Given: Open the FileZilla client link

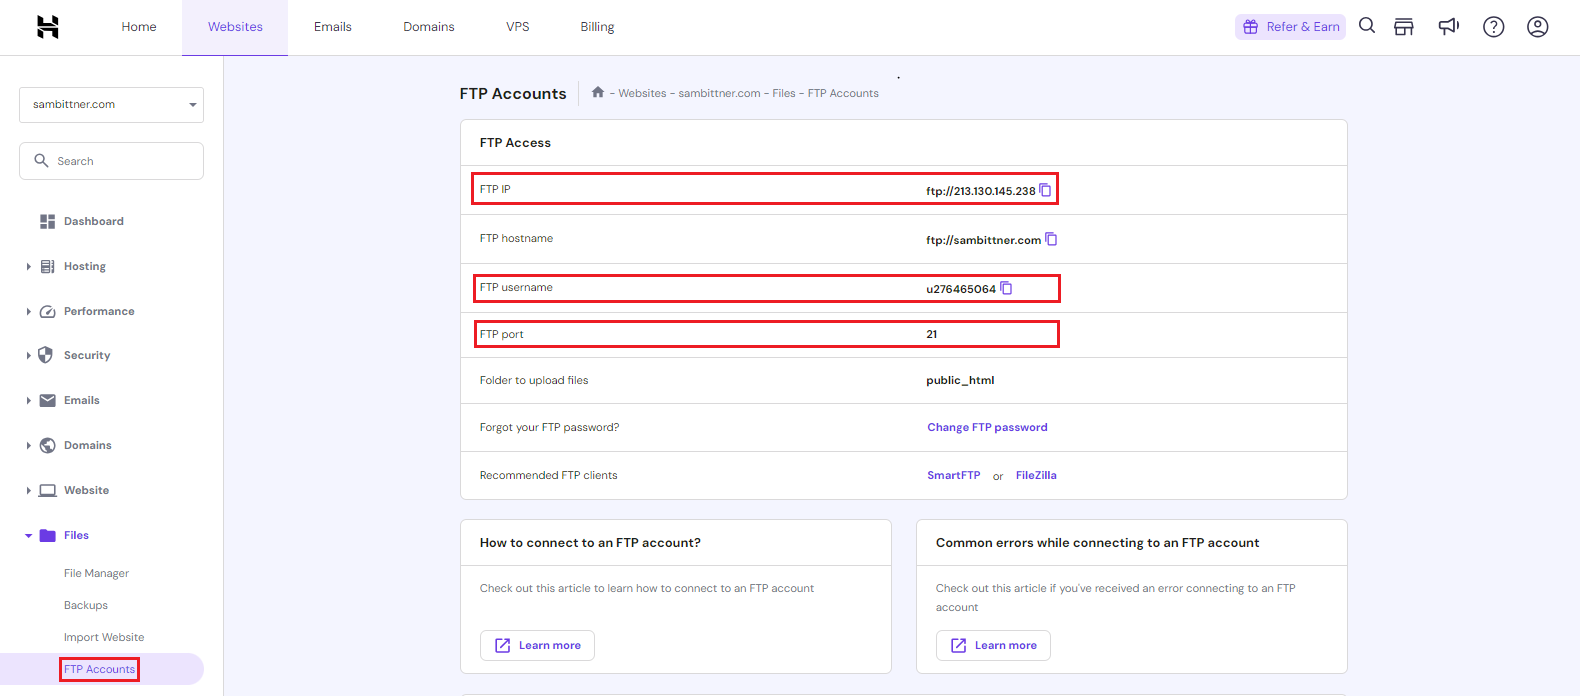Looking at the screenshot, I should (1036, 475).
